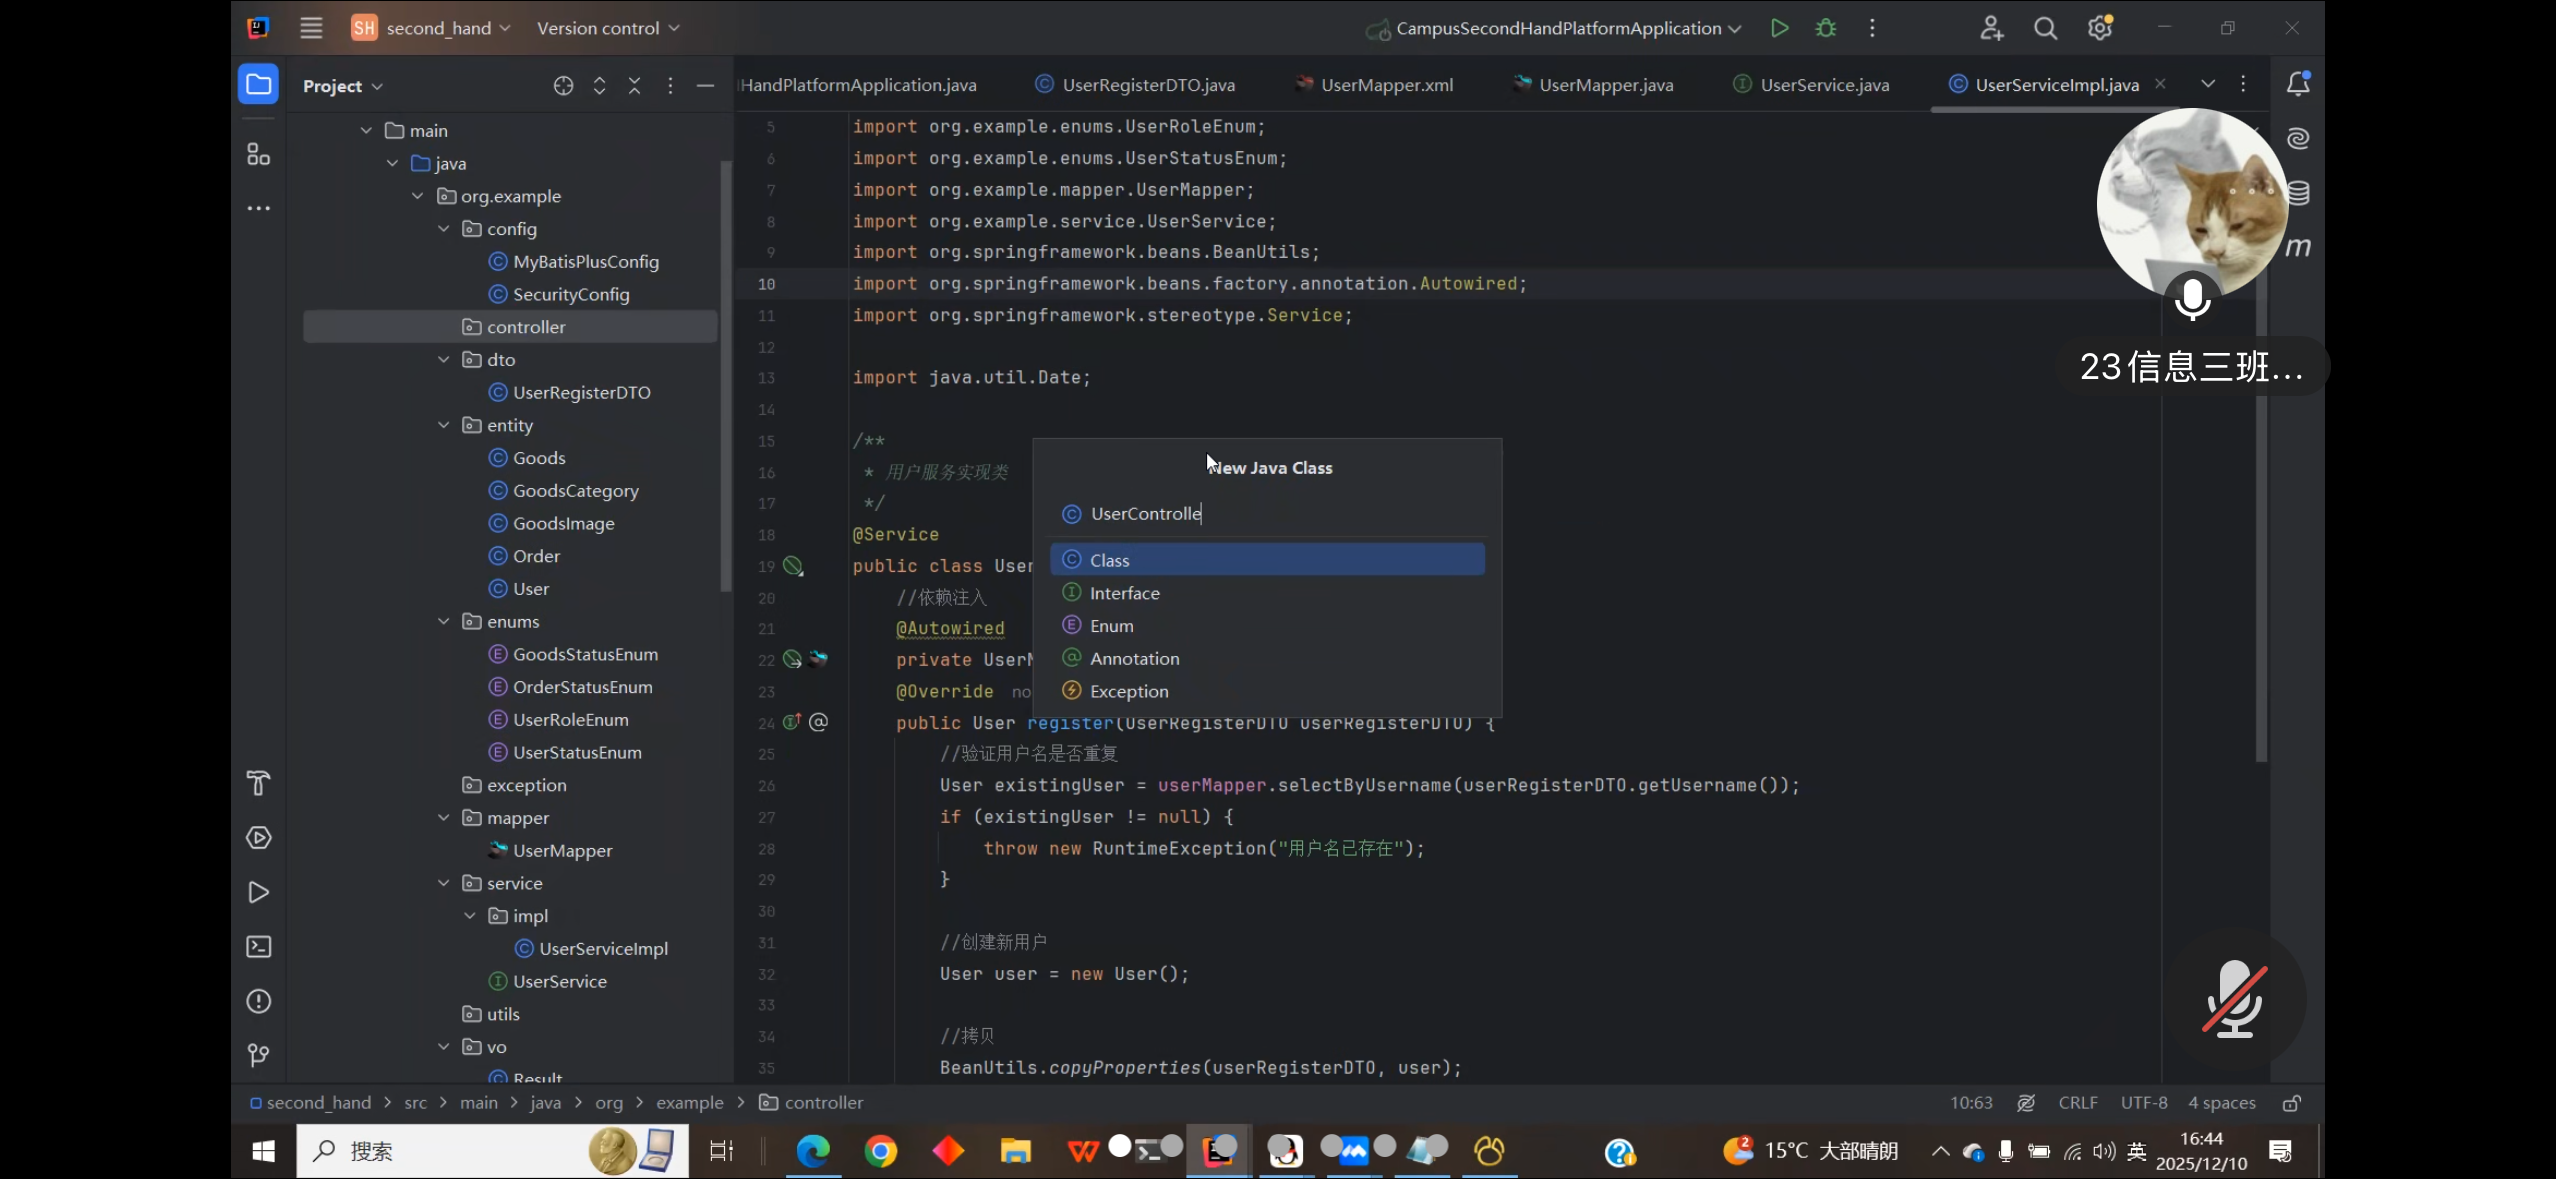Open the Git tool window icon
The height and width of the screenshot is (1179, 2556).
coord(258,1055)
